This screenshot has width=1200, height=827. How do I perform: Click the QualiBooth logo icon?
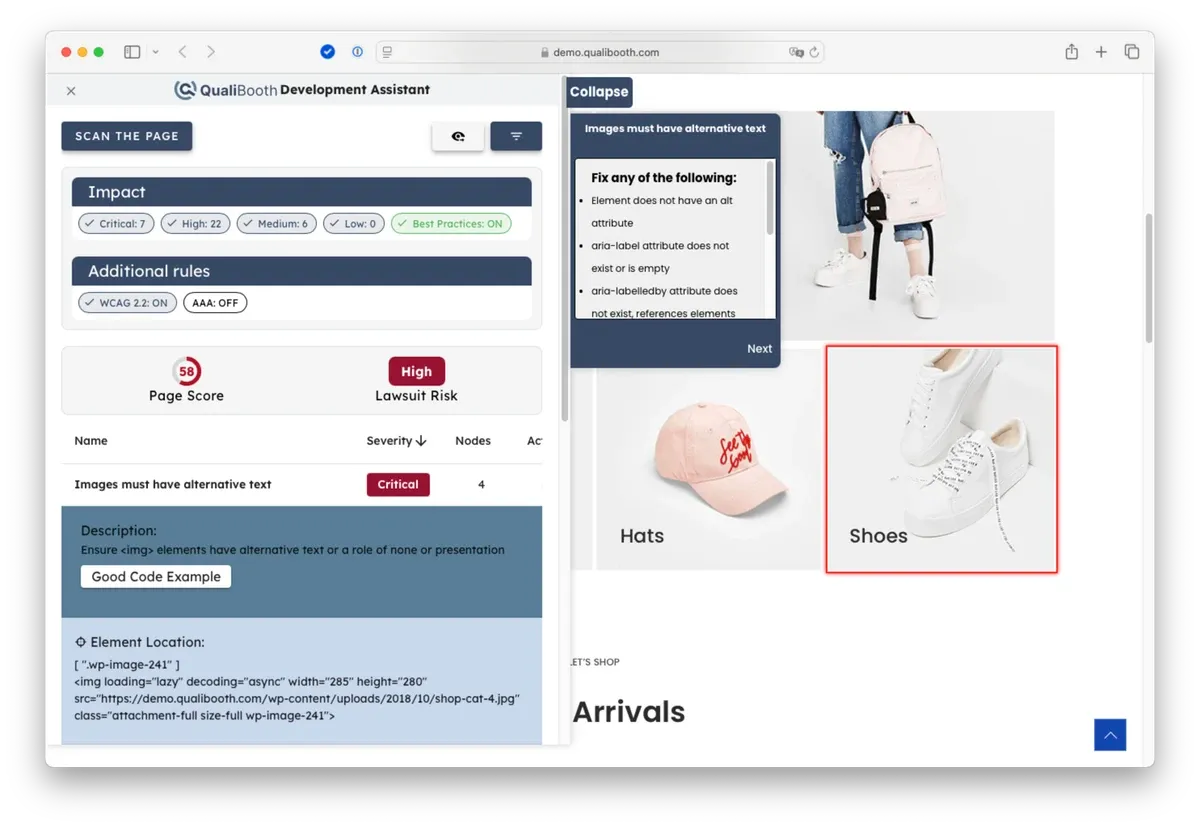[x=185, y=90]
